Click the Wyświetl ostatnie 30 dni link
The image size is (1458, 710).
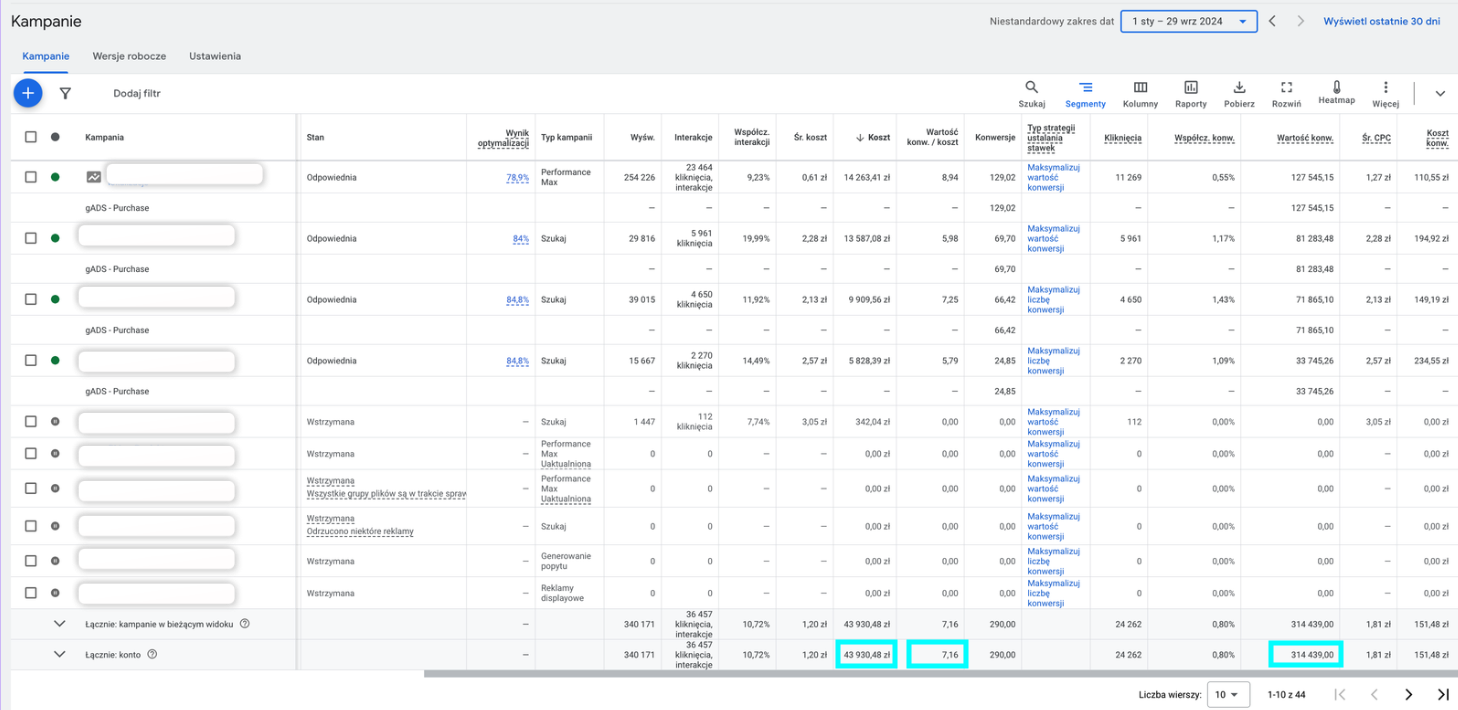(x=1381, y=21)
